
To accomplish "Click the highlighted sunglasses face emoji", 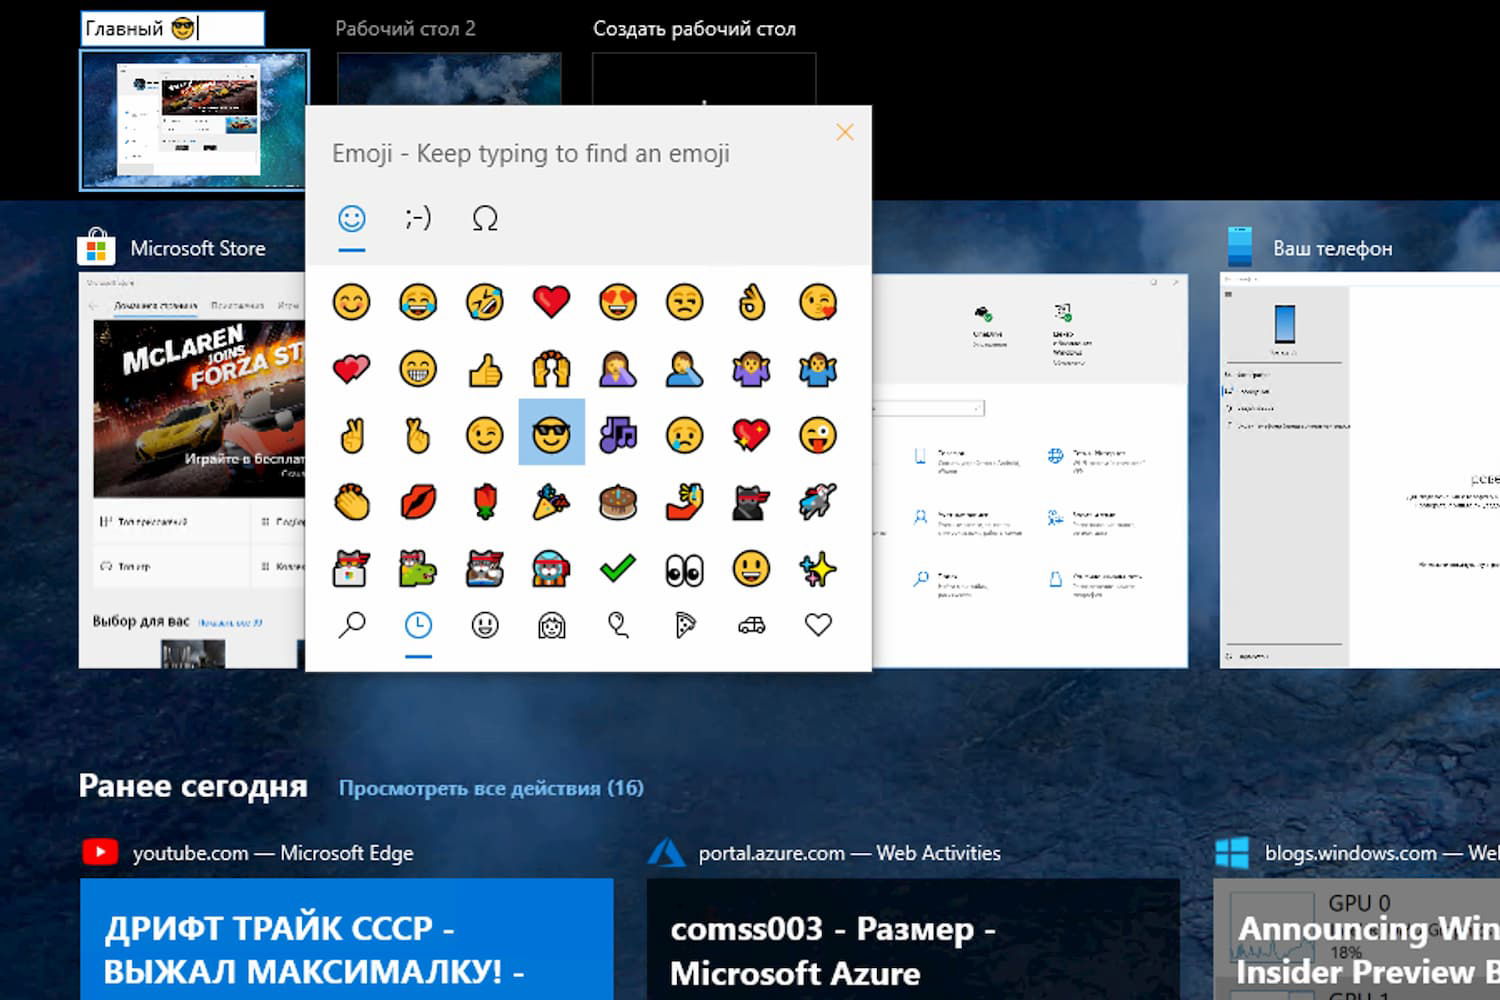I will click(x=551, y=432).
